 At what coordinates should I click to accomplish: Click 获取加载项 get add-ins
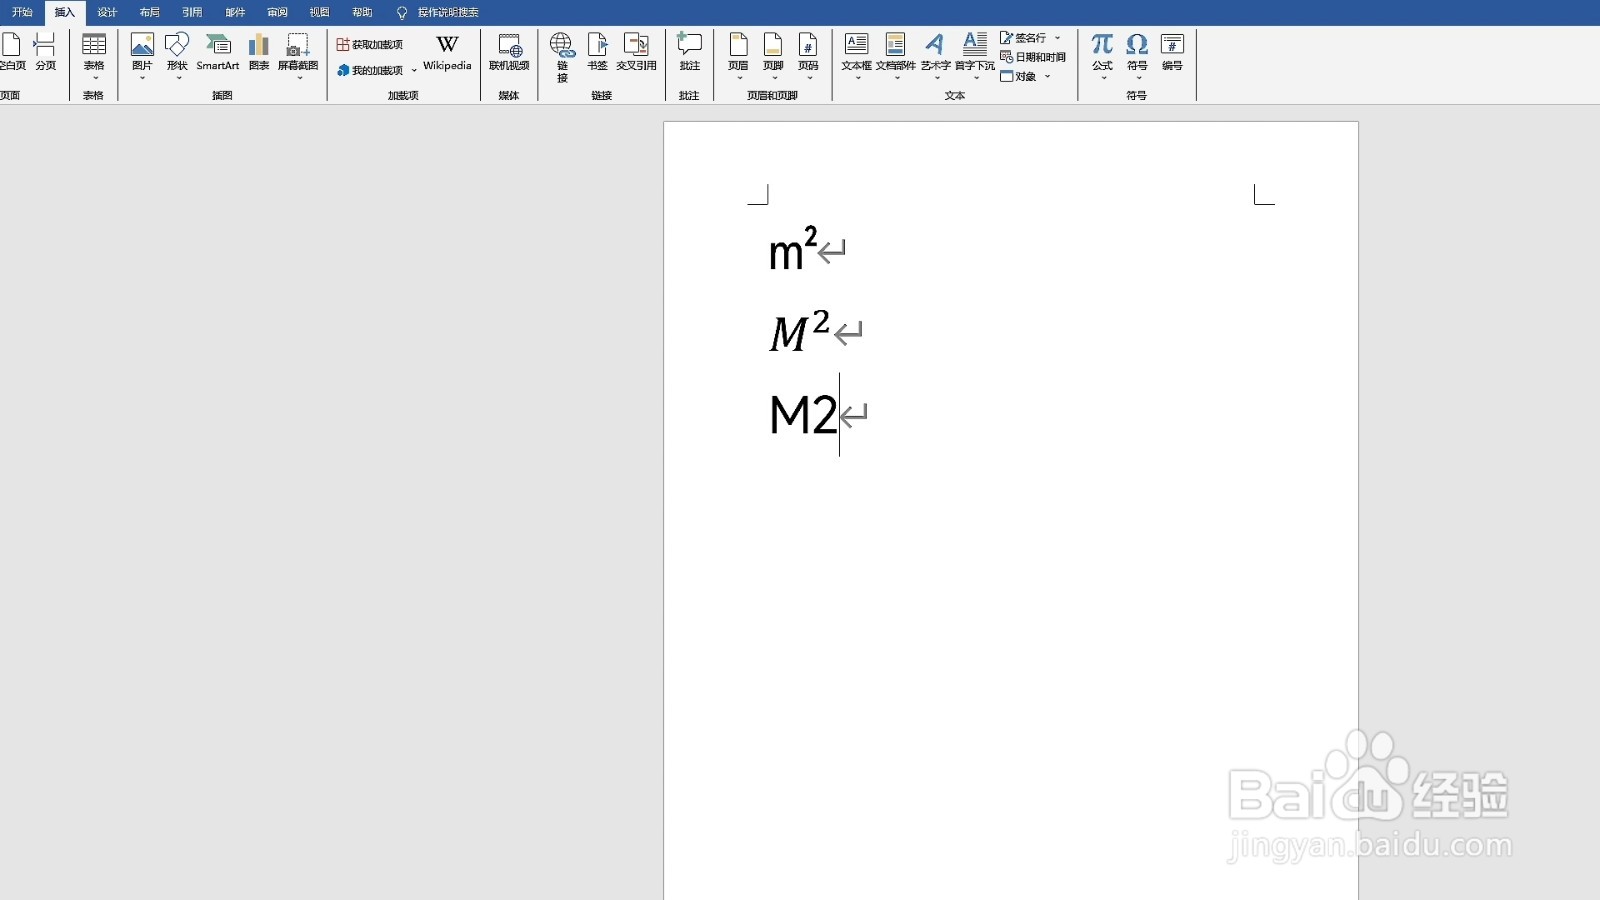click(370, 45)
